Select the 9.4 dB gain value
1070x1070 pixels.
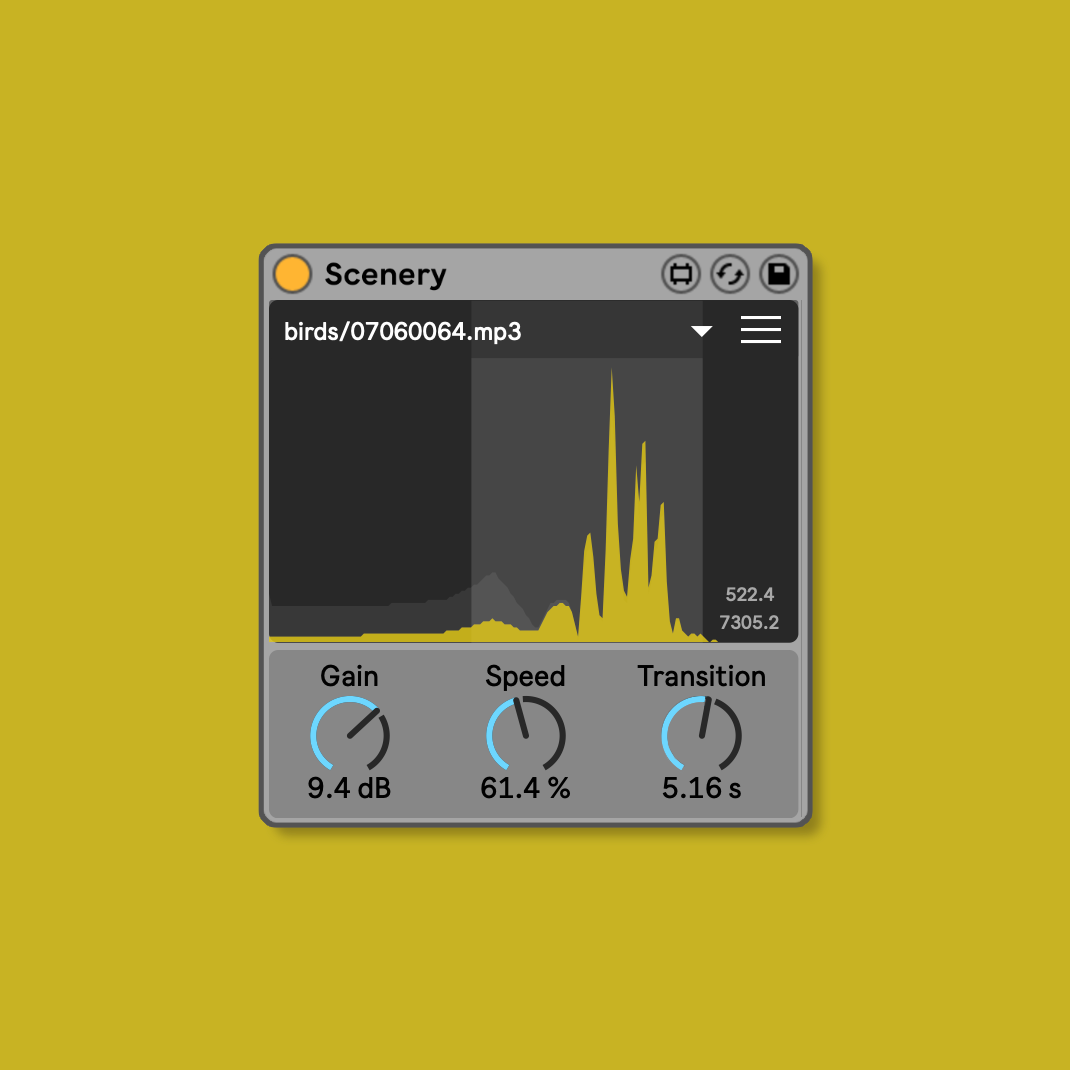(349, 788)
